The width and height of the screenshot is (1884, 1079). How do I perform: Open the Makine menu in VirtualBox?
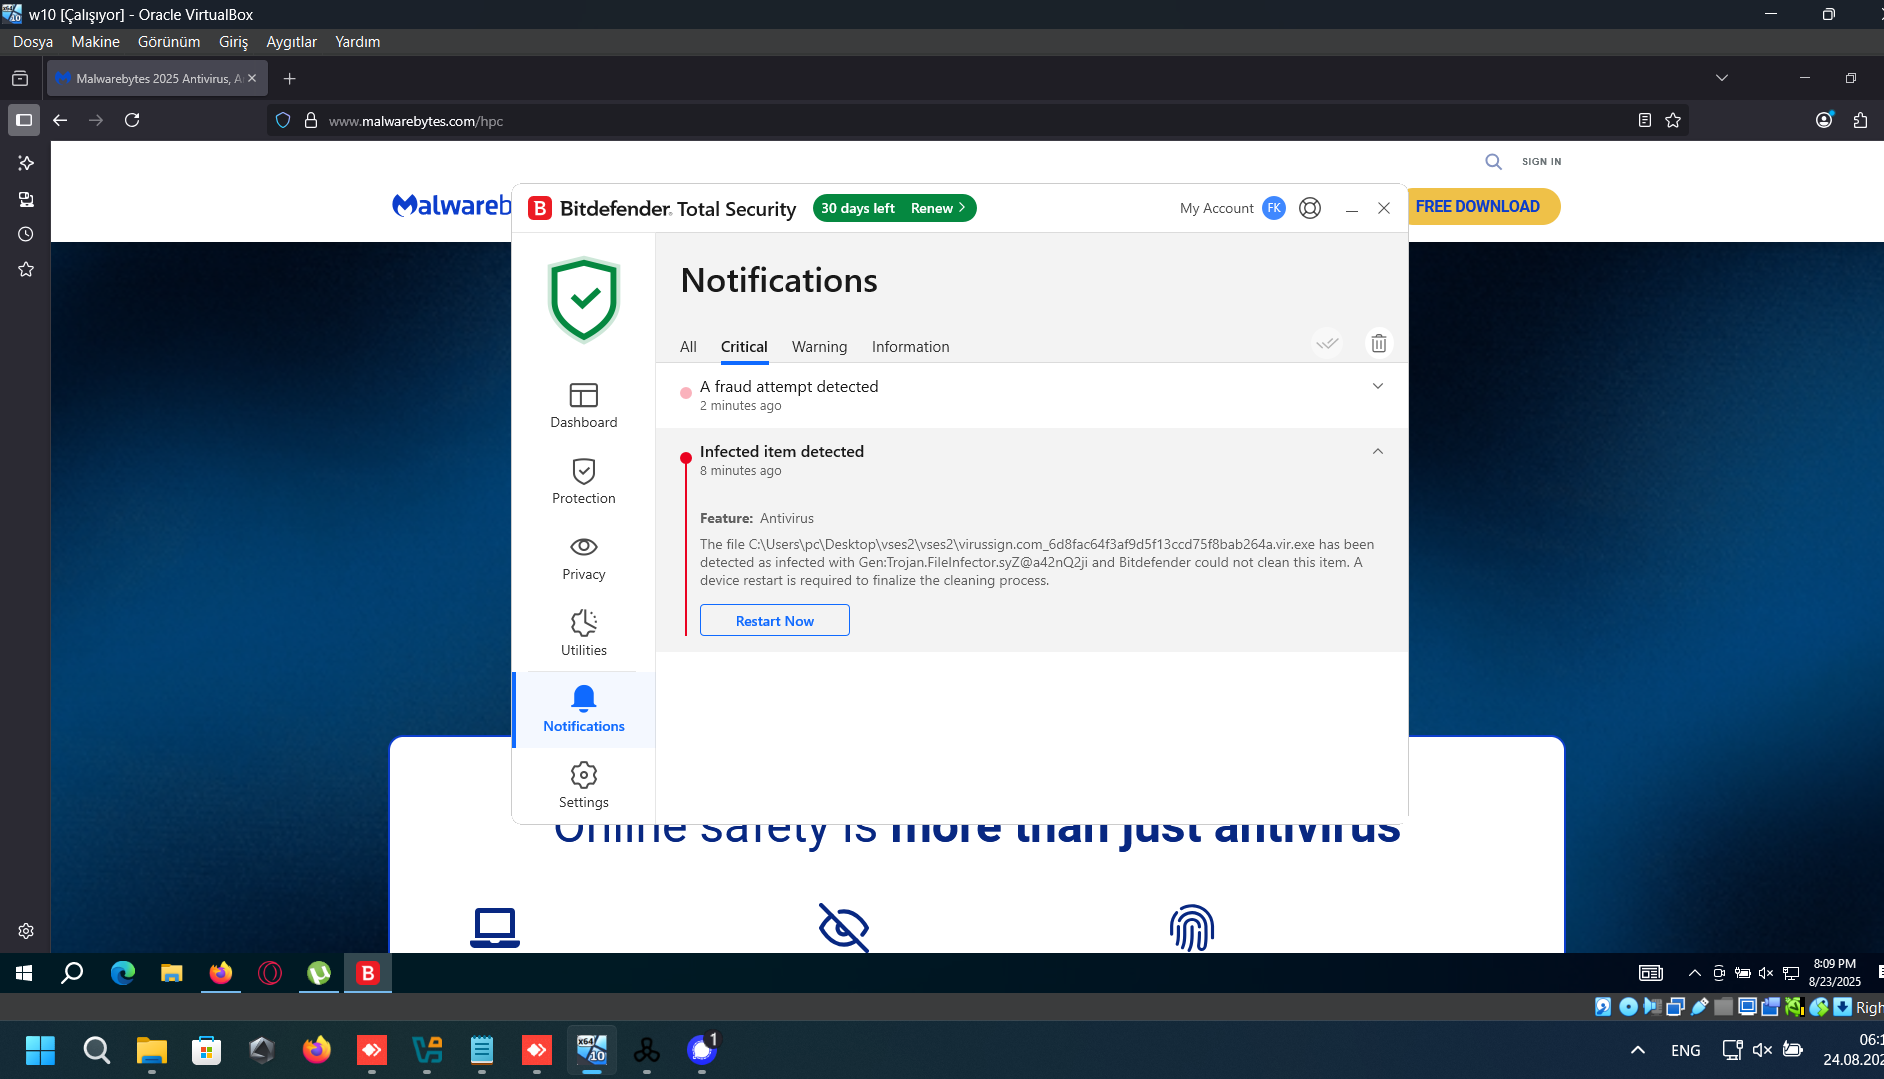95,41
